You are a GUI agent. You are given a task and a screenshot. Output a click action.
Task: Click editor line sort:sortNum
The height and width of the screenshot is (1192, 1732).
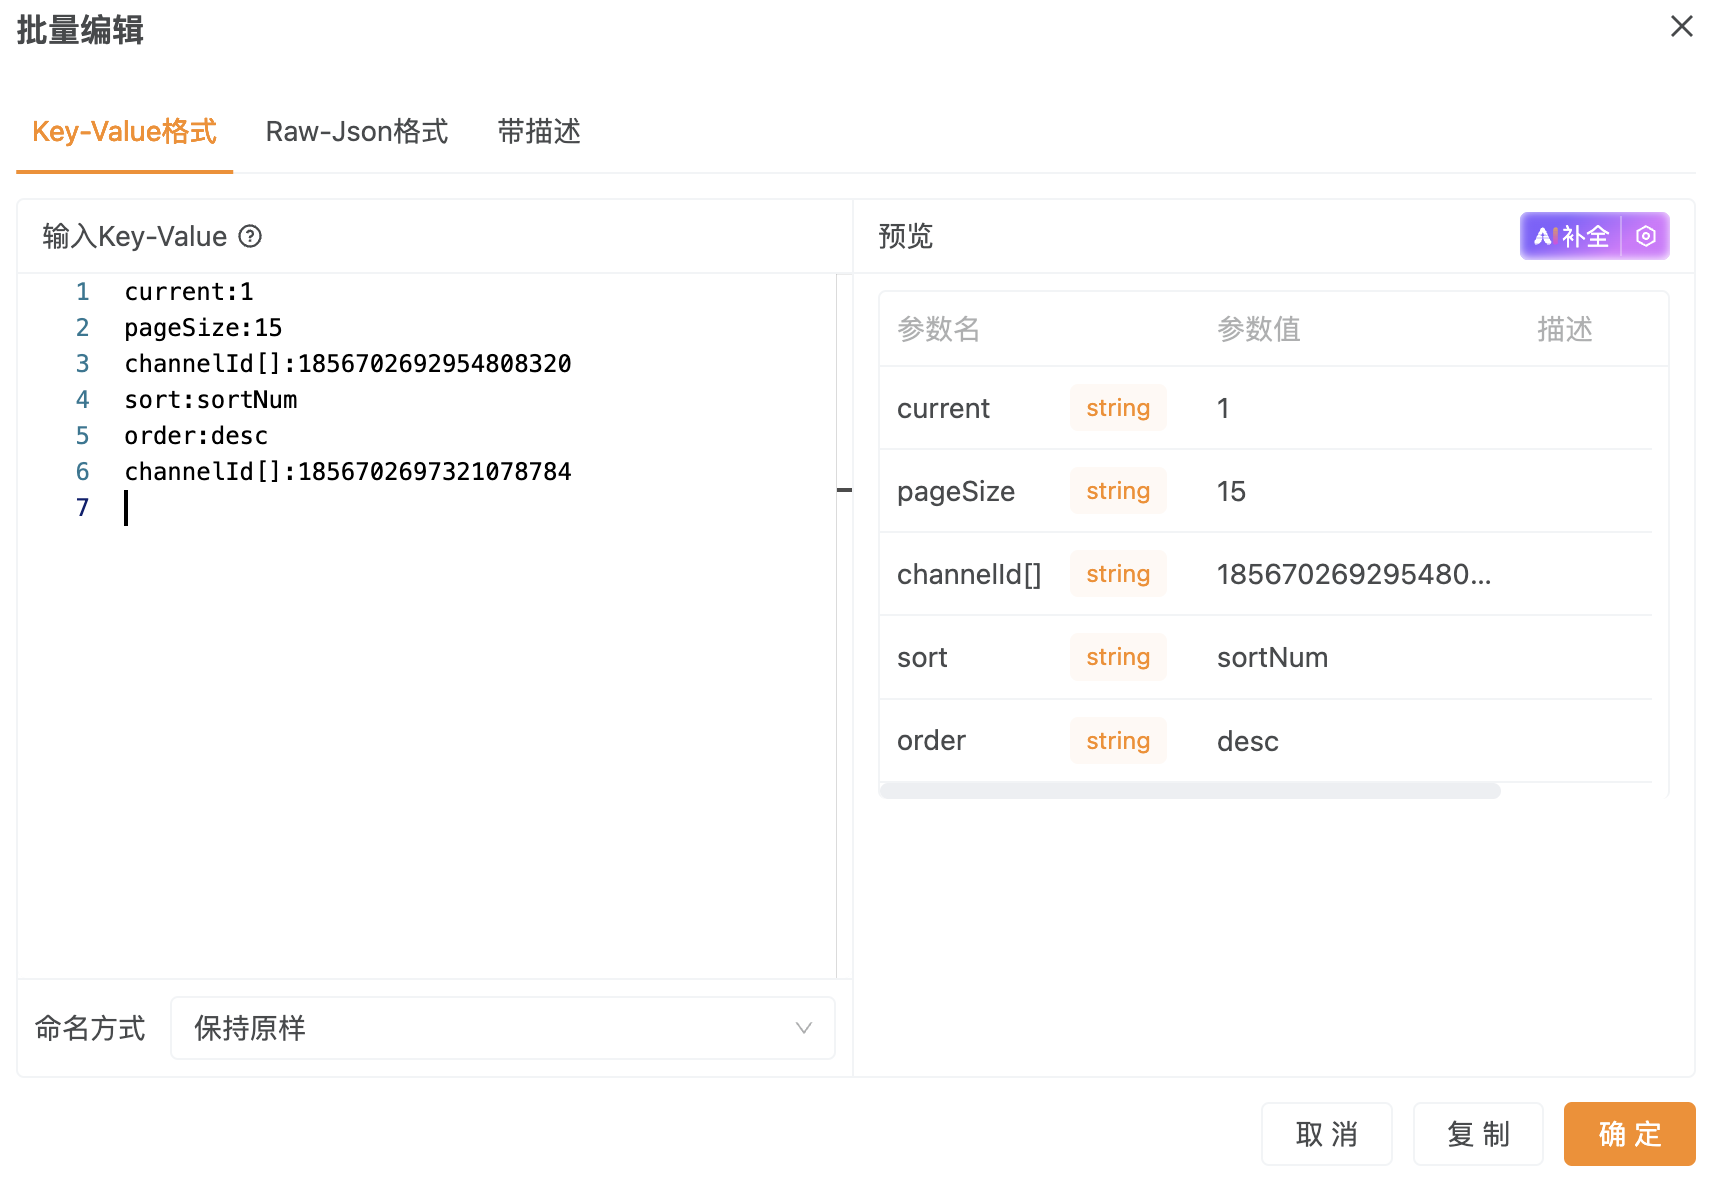[211, 400]
